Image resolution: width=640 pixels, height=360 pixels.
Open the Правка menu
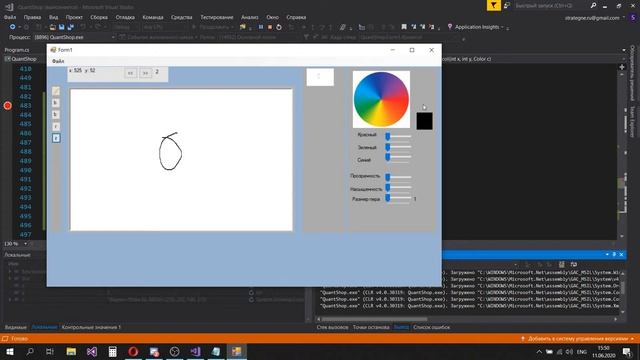[32, 17]
